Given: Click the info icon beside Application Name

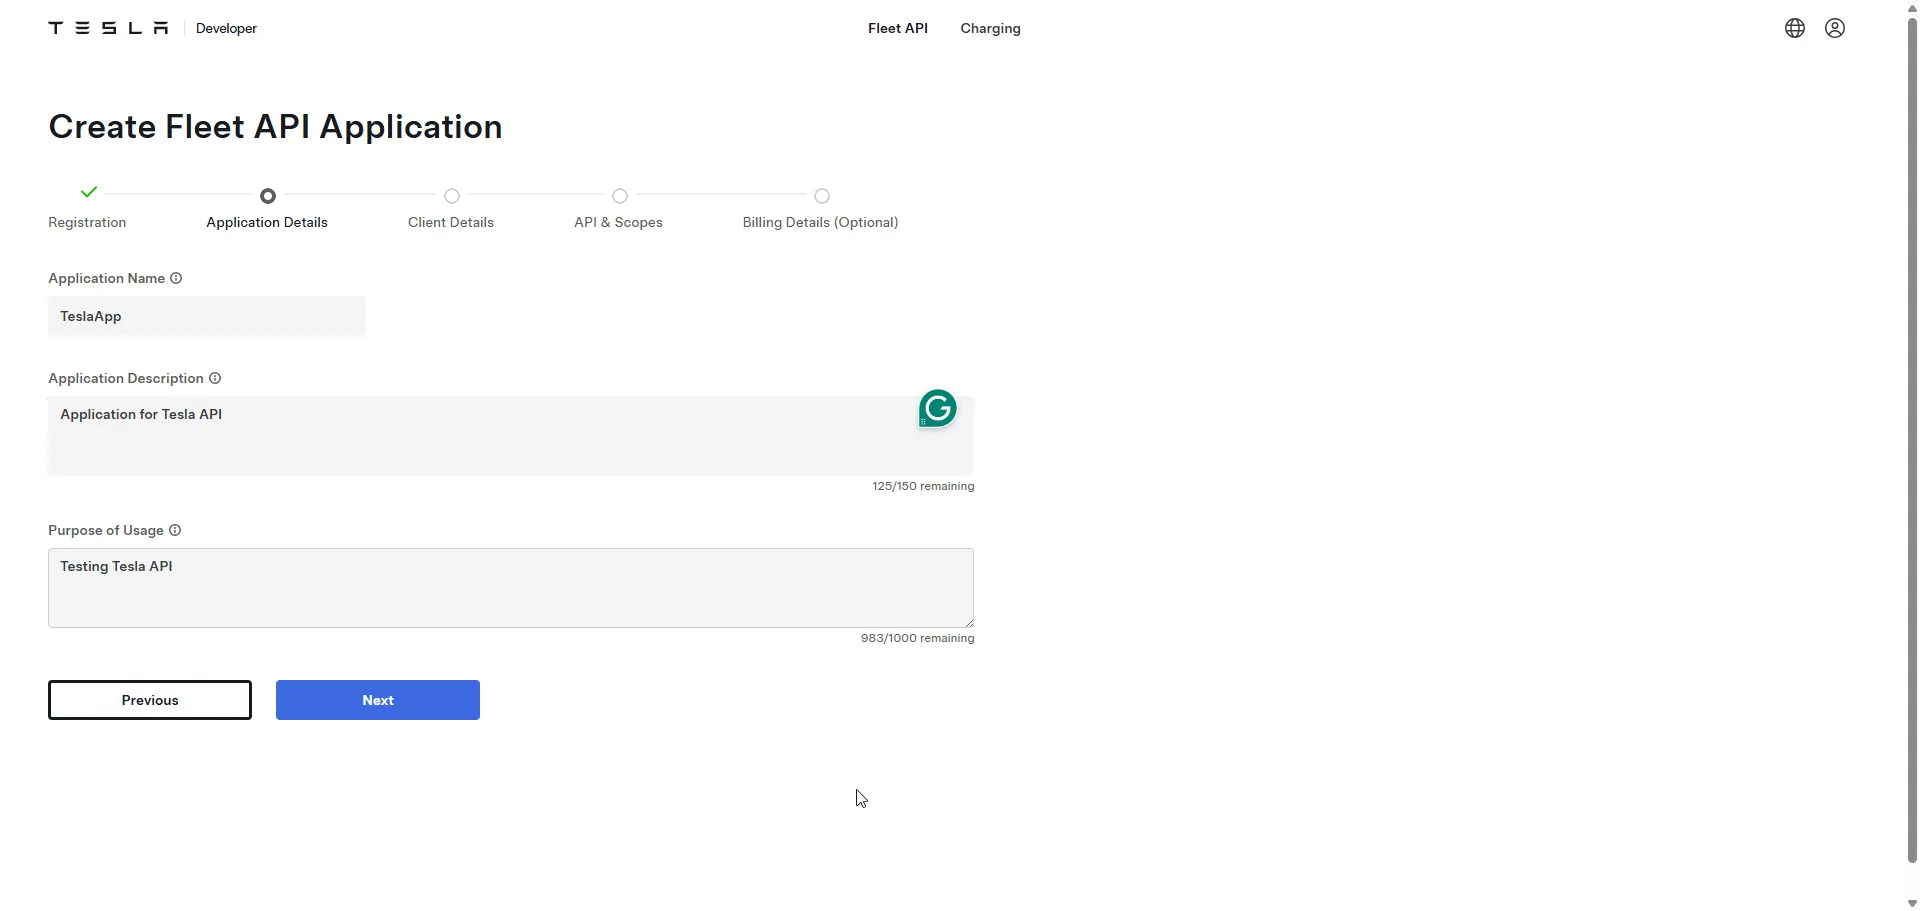Looking at the screenshot, I should [x=176, y=278].
